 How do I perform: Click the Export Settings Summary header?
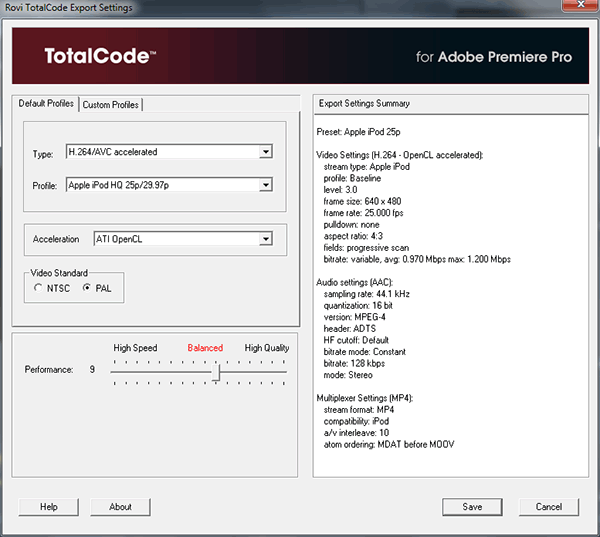tap(364, 104)
